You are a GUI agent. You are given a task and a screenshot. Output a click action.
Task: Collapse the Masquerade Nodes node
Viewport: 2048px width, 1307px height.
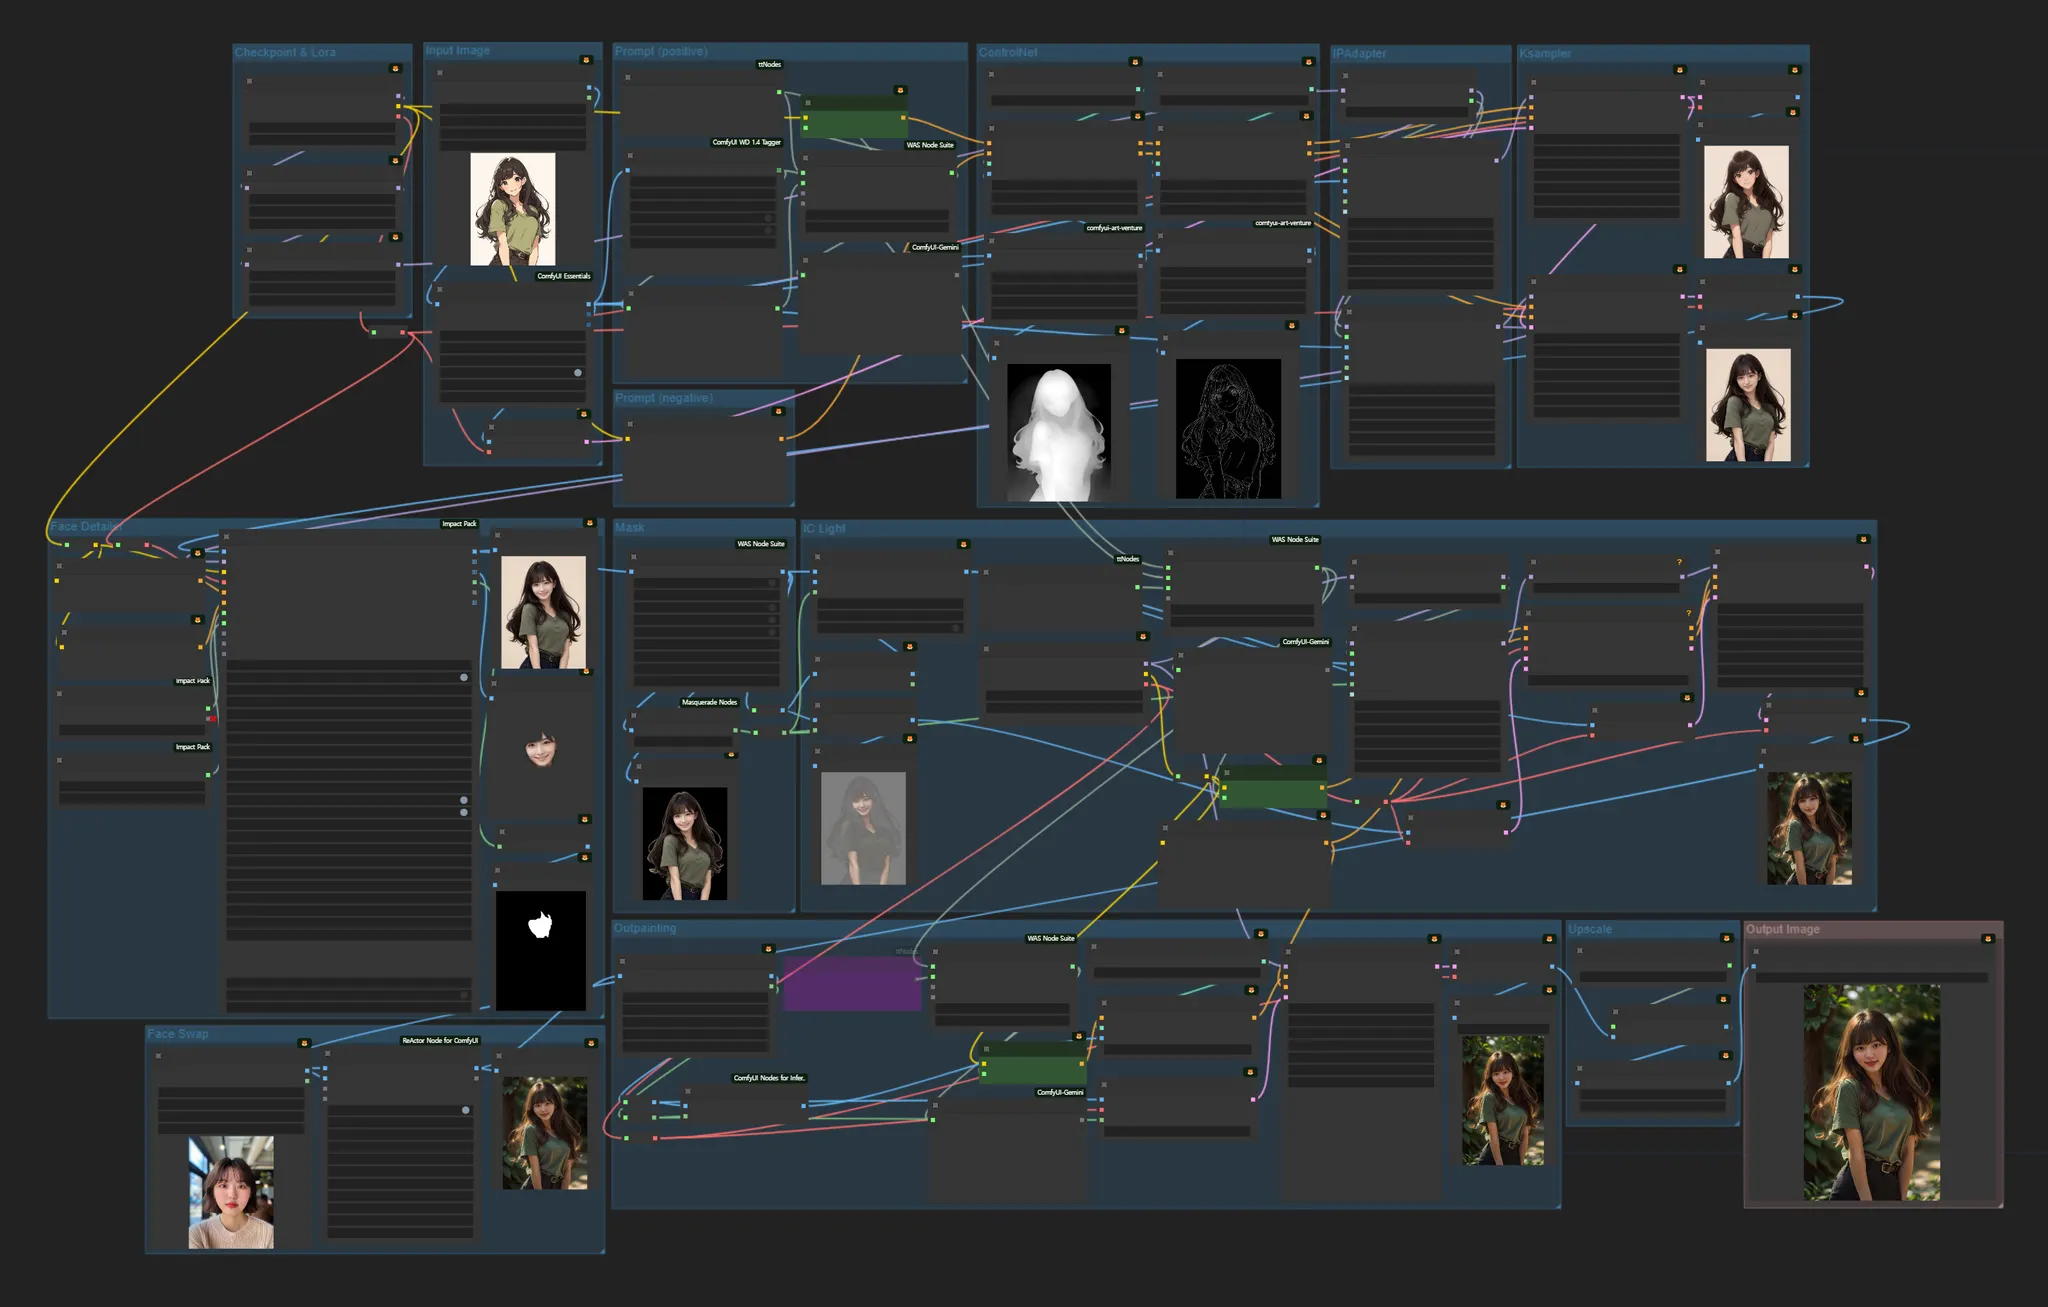633,716
